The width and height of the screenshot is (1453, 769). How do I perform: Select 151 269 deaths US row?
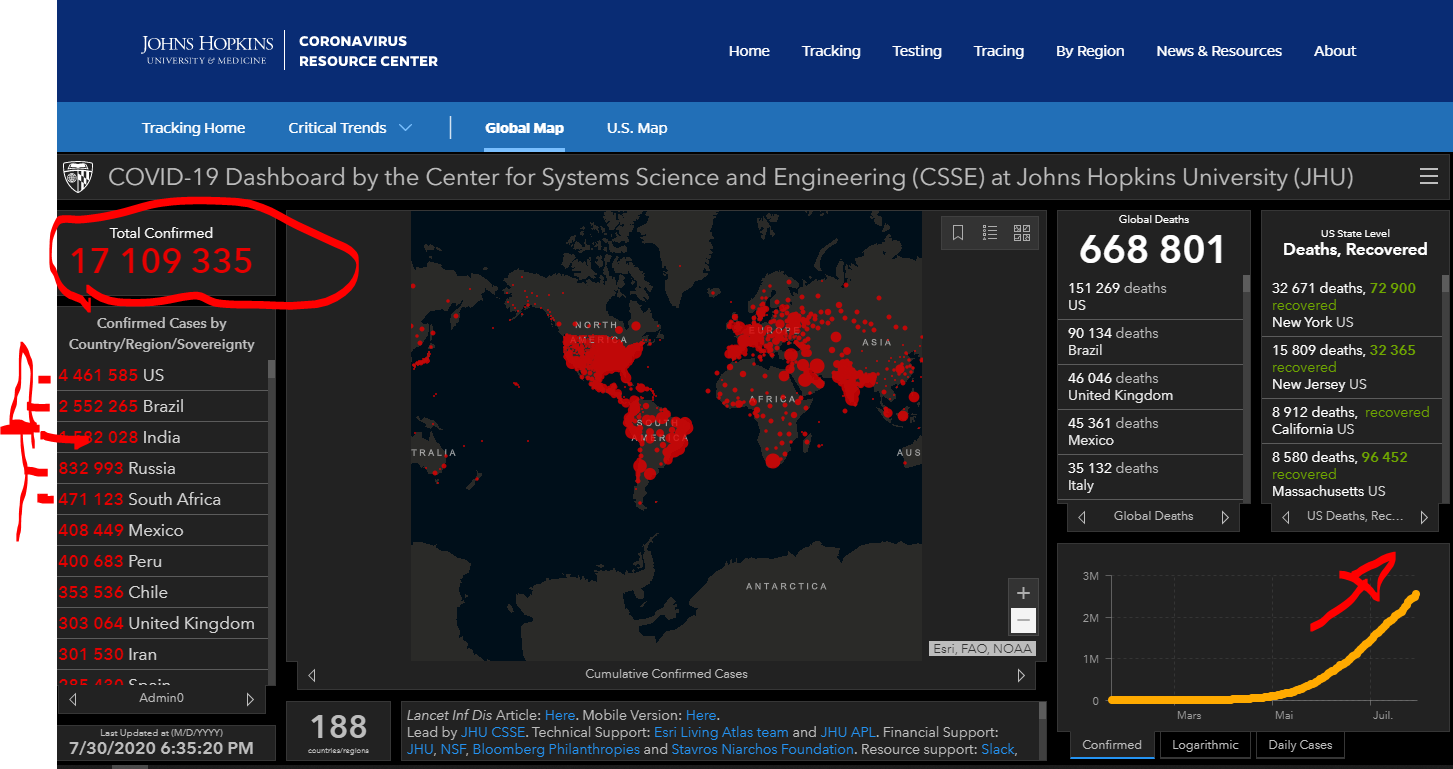pos(1150,297)
